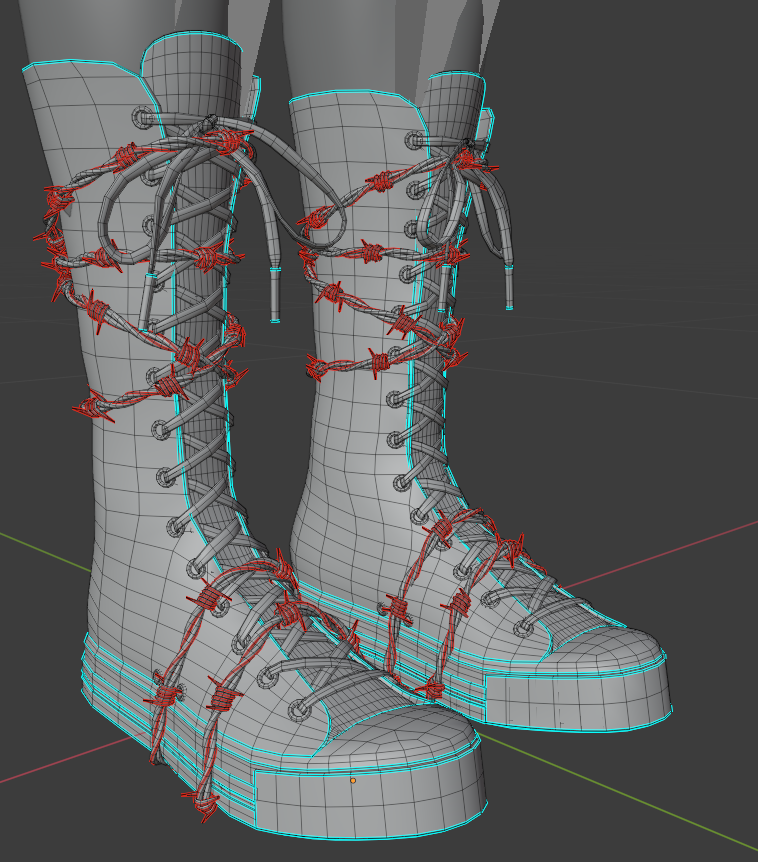The image size is (758, 862).
Task: Select the rear boot's tongue top above laces
Action: (x=453, y=105)
